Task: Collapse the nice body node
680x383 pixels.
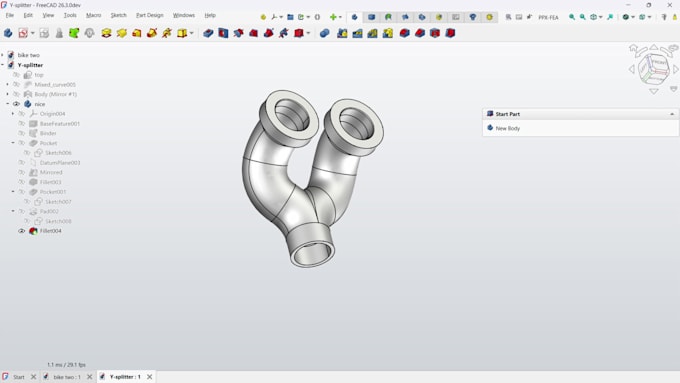Action: pos(7,104)
